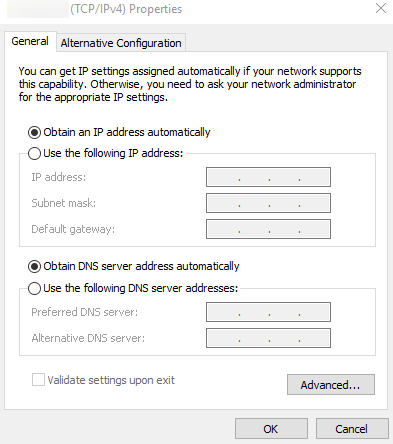Click the Validate settings upon exit label
This screenshot has height=444, width=393.
[x=111, y=380]
